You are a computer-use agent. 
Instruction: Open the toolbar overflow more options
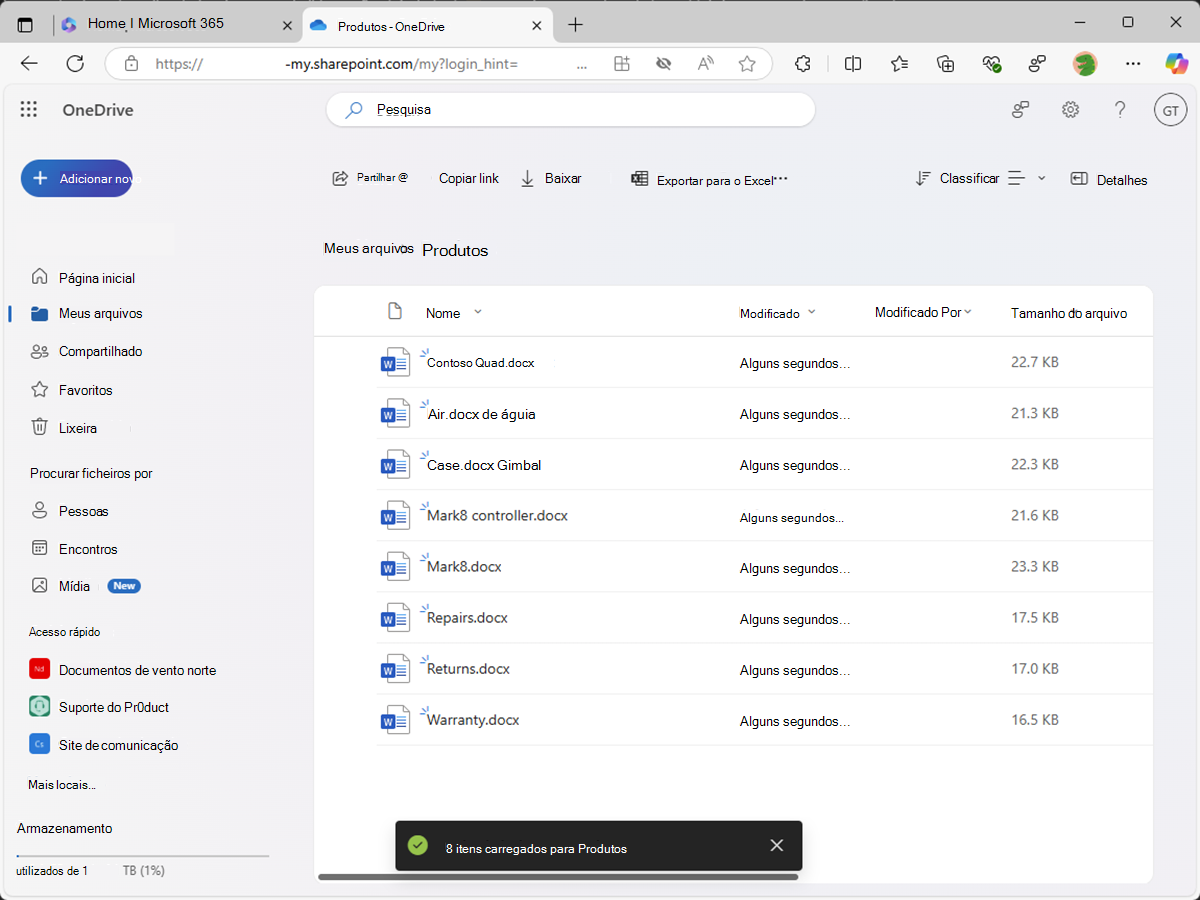(x=782, y=179)
